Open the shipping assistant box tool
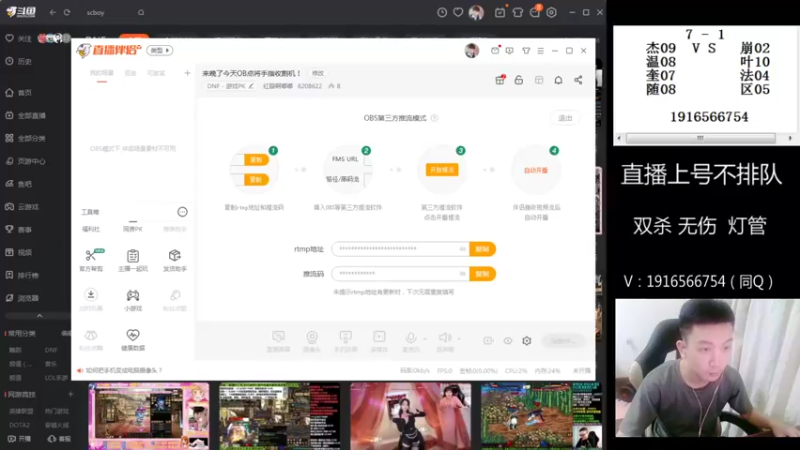The image size is (800, 450). (x=174, y=259)
